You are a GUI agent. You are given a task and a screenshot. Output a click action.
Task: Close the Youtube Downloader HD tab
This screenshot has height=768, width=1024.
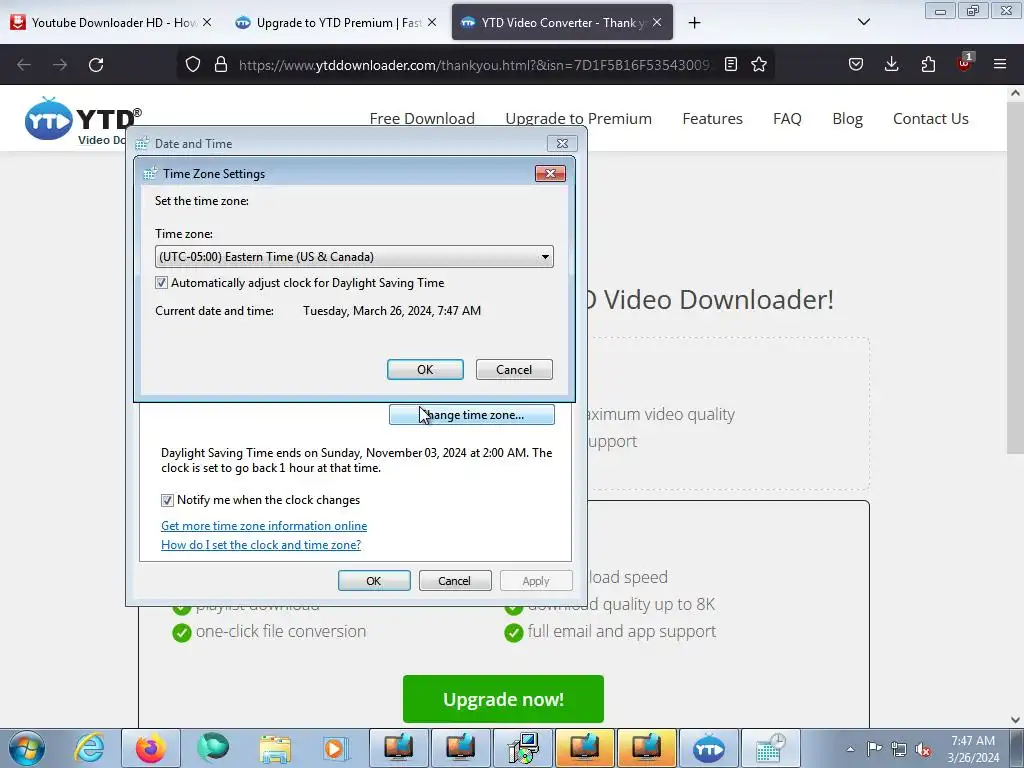[206, 22]
